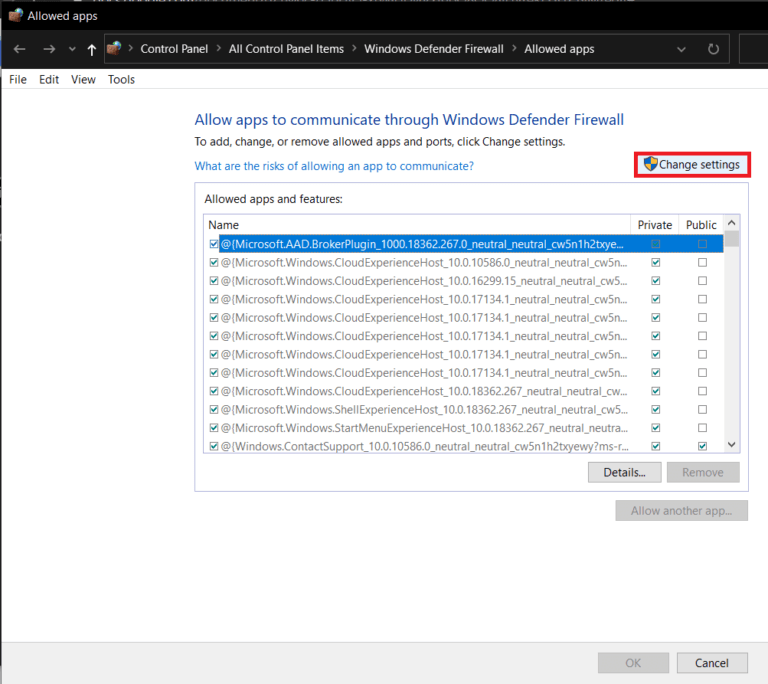This screenshot has width=768, height=684.
Task: Select the ShellExperienceHost_10.0.18362.267 row
Action: click(x=465, y=410)
